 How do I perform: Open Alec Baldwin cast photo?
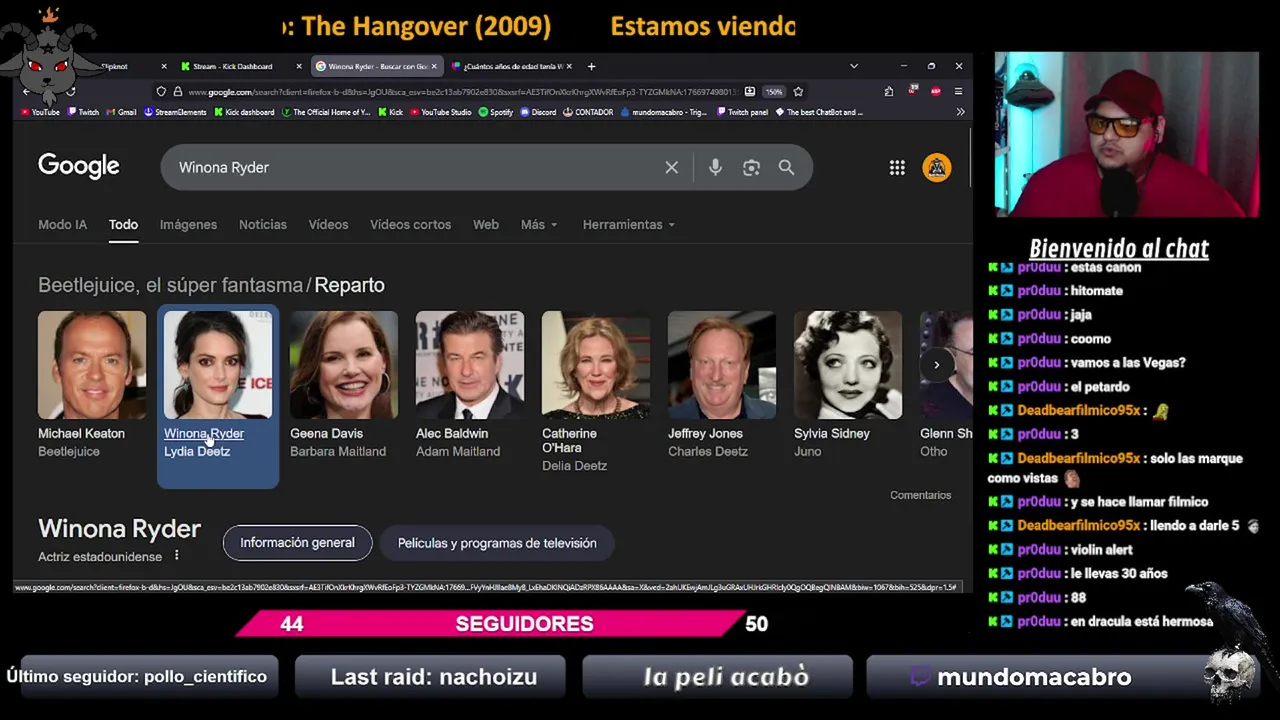(x=470, y=365)
